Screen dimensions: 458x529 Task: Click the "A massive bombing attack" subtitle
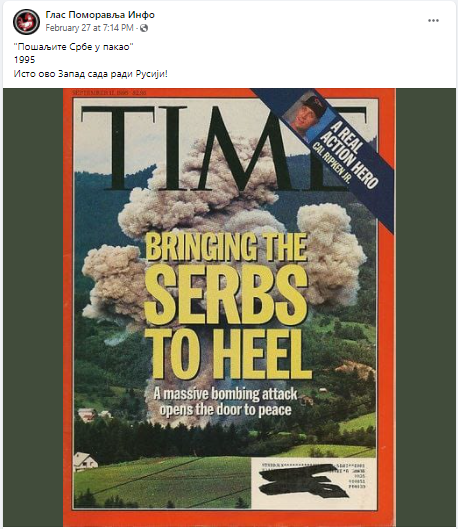point(225,394)
